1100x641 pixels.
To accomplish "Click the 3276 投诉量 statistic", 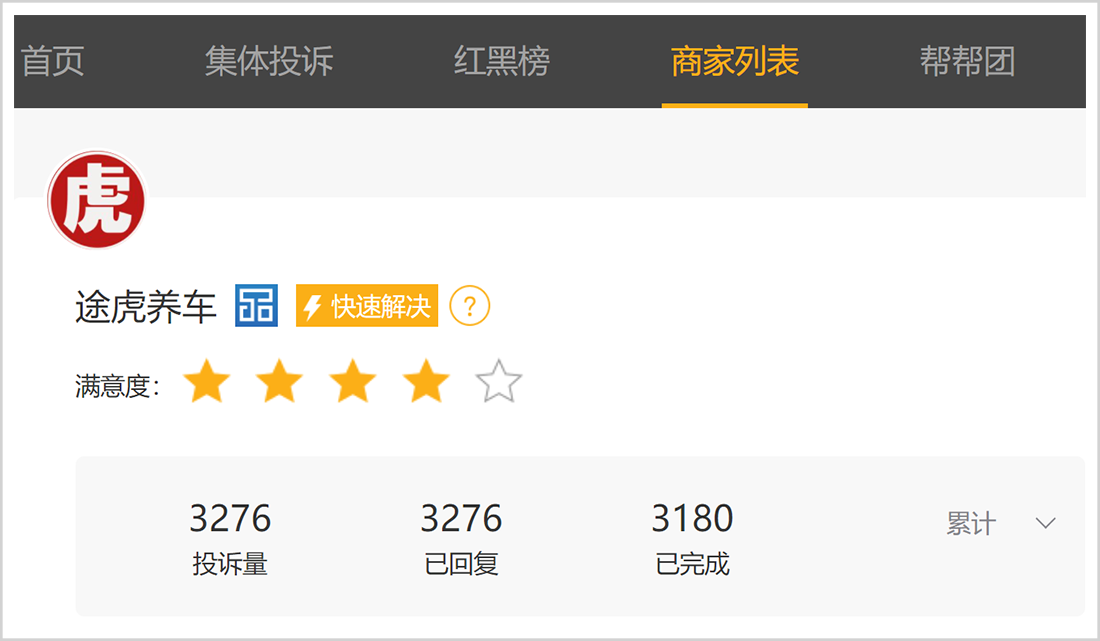I will pyautogui.click(x=230, y=538).
